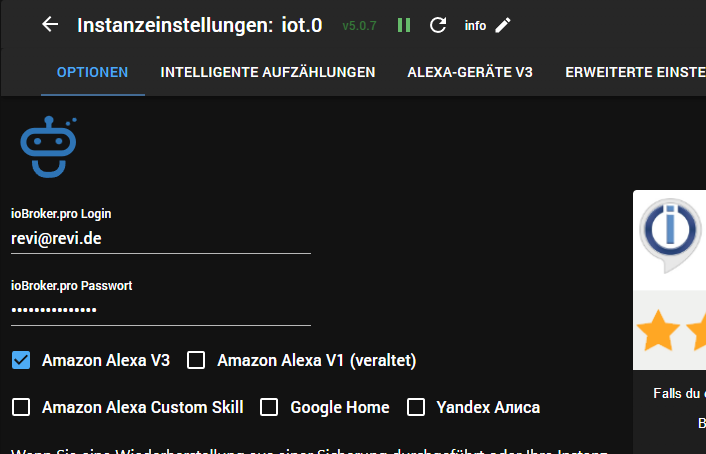This screenshot has width=706, height=454.
Task: Open the Alexa-Geräte V3 tab
Action: point(470,72)
